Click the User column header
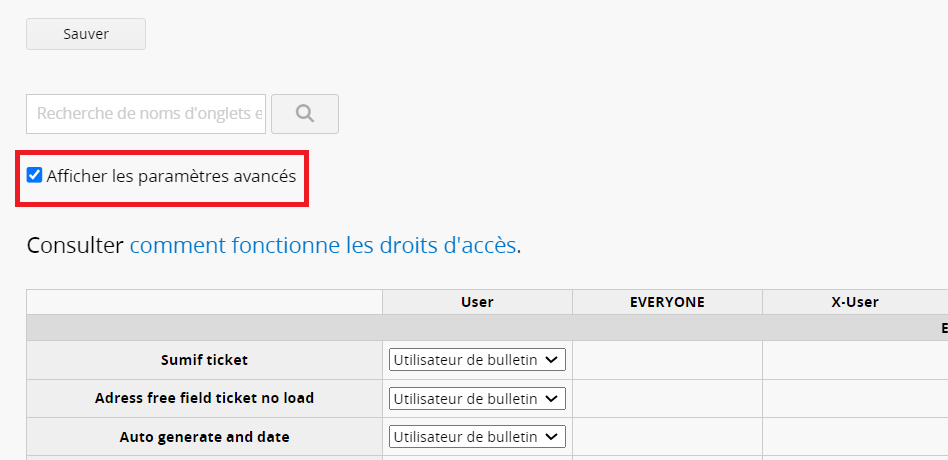Screen dimensions: 948x460 pyautogui.click(x=477, y=302)
